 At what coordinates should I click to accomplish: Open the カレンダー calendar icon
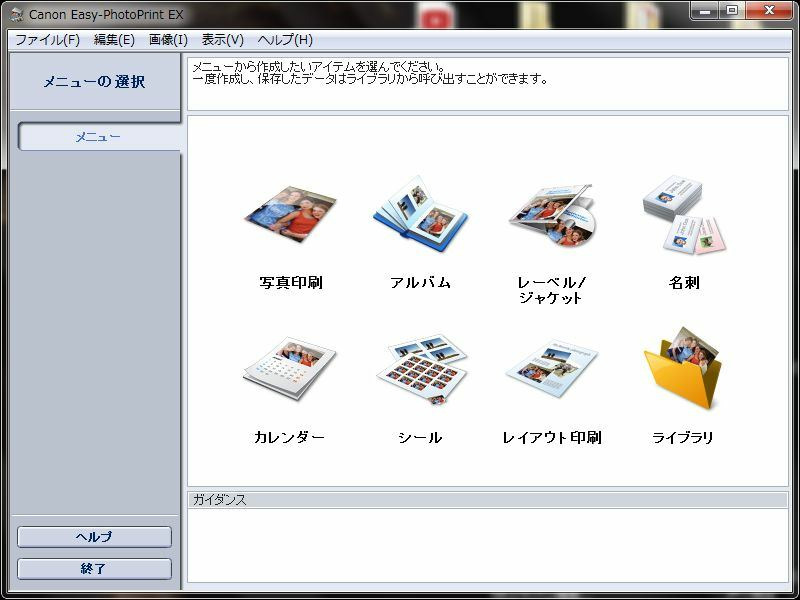[x=290, y=369]
